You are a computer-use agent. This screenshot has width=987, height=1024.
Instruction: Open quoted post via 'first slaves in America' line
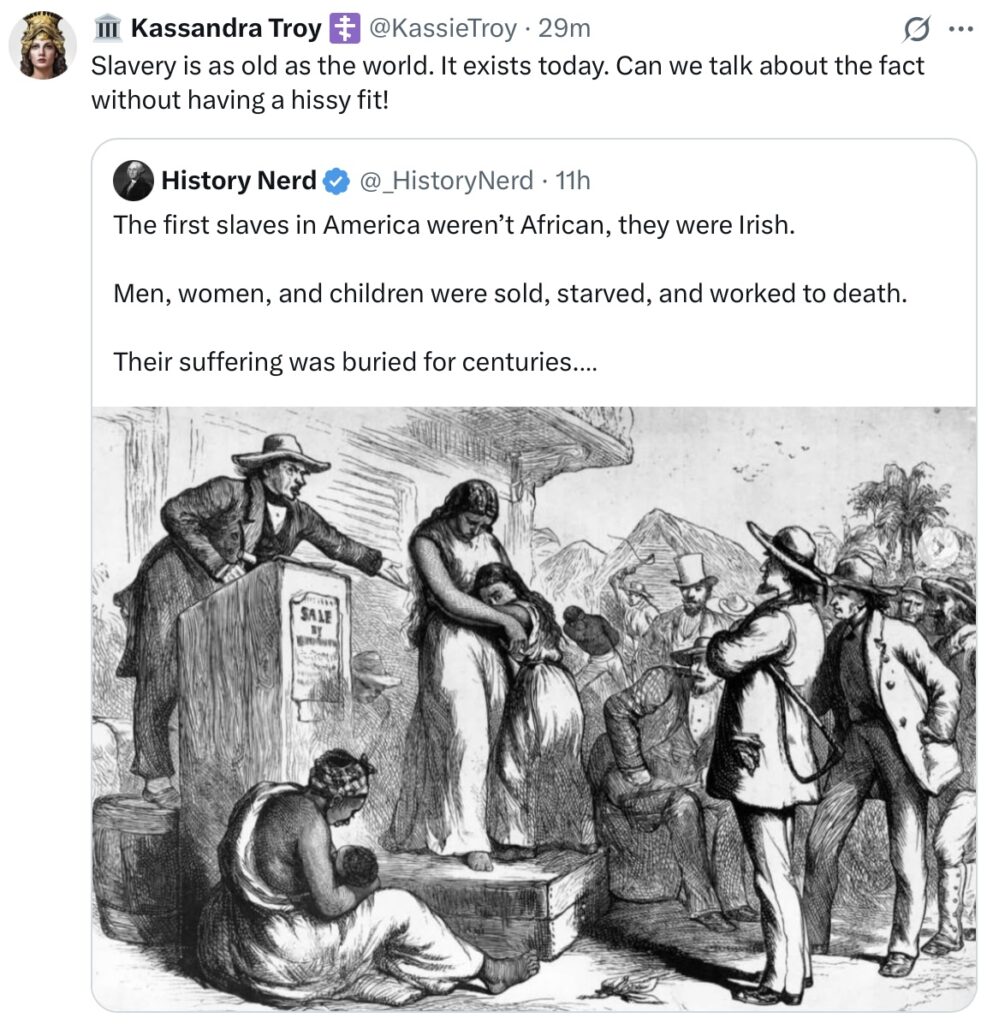tap(454, 225)
